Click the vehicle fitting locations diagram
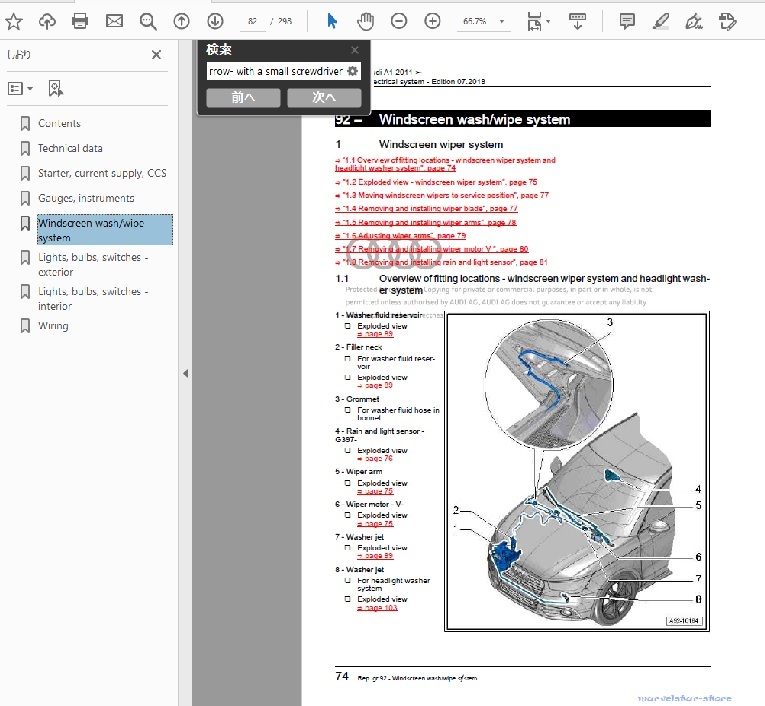The width and height of the screenshot is (765, 706). tap(577, 472)
